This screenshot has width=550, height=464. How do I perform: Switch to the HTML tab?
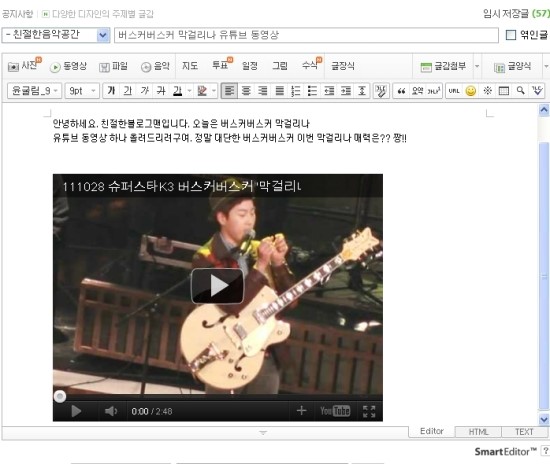pyautogui.click(x=478, y=432)
